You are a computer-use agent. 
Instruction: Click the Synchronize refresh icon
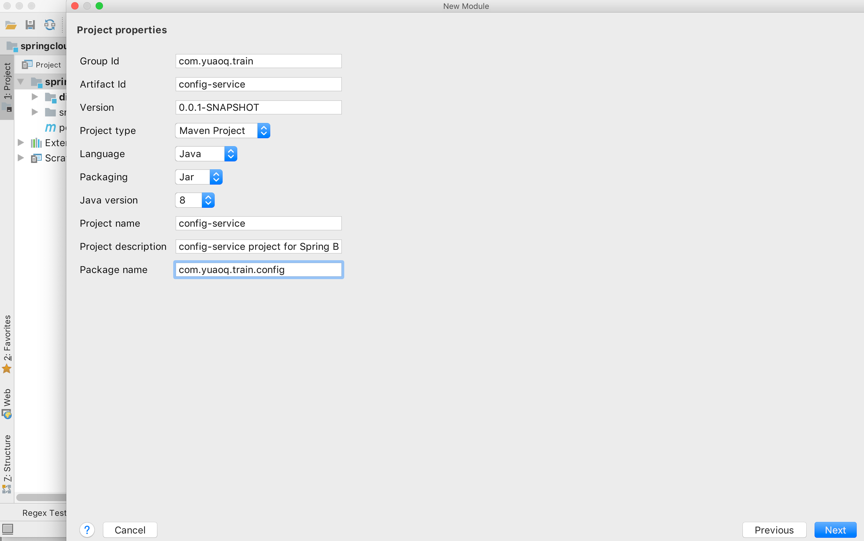pos(50,25)
